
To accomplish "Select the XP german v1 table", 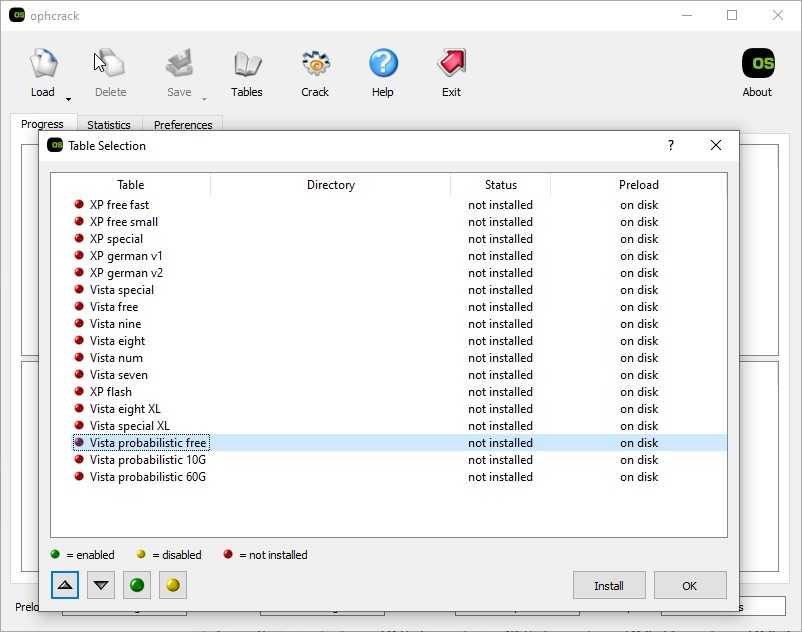I will pos(126,256).
